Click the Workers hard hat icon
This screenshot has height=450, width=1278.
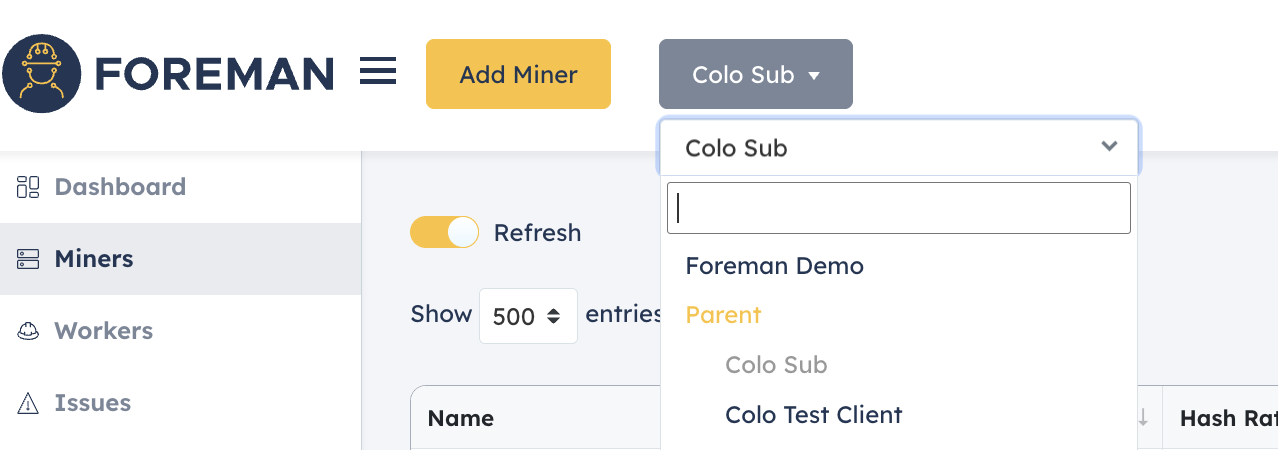point(28,331)
